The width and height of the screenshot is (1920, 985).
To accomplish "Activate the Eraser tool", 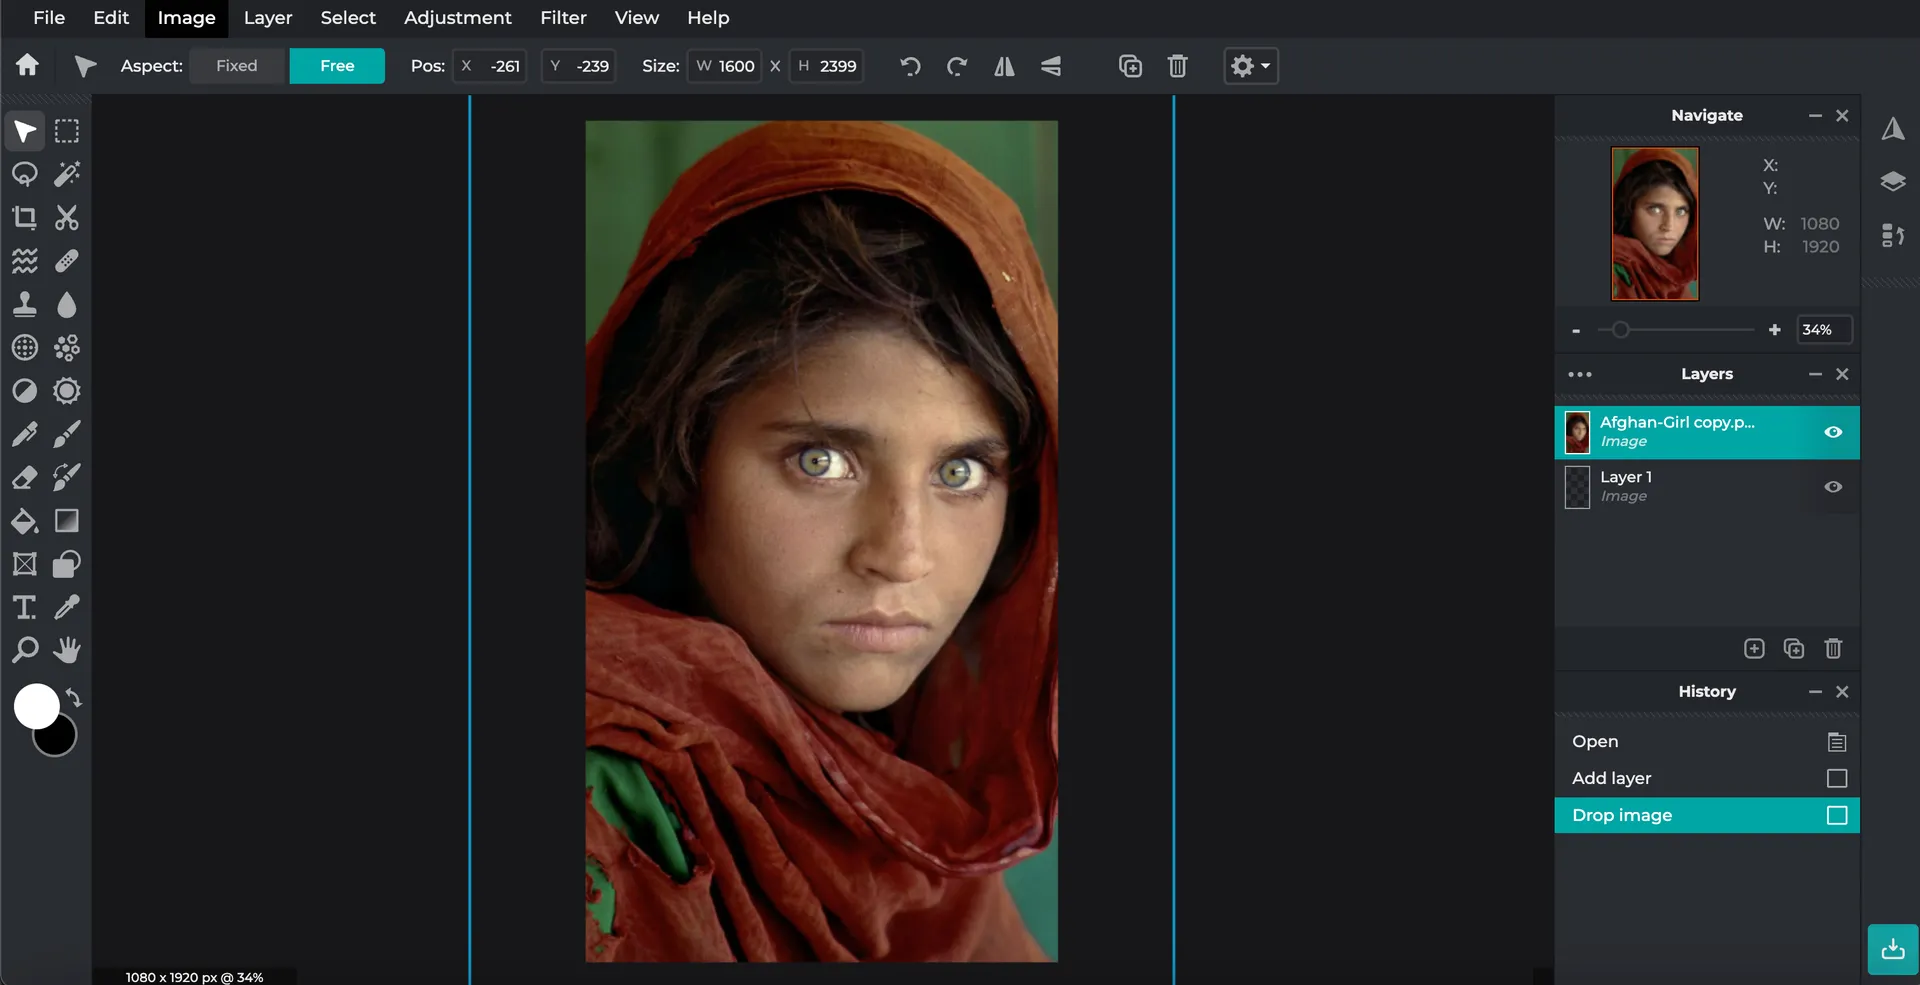I will pos(24,478).
